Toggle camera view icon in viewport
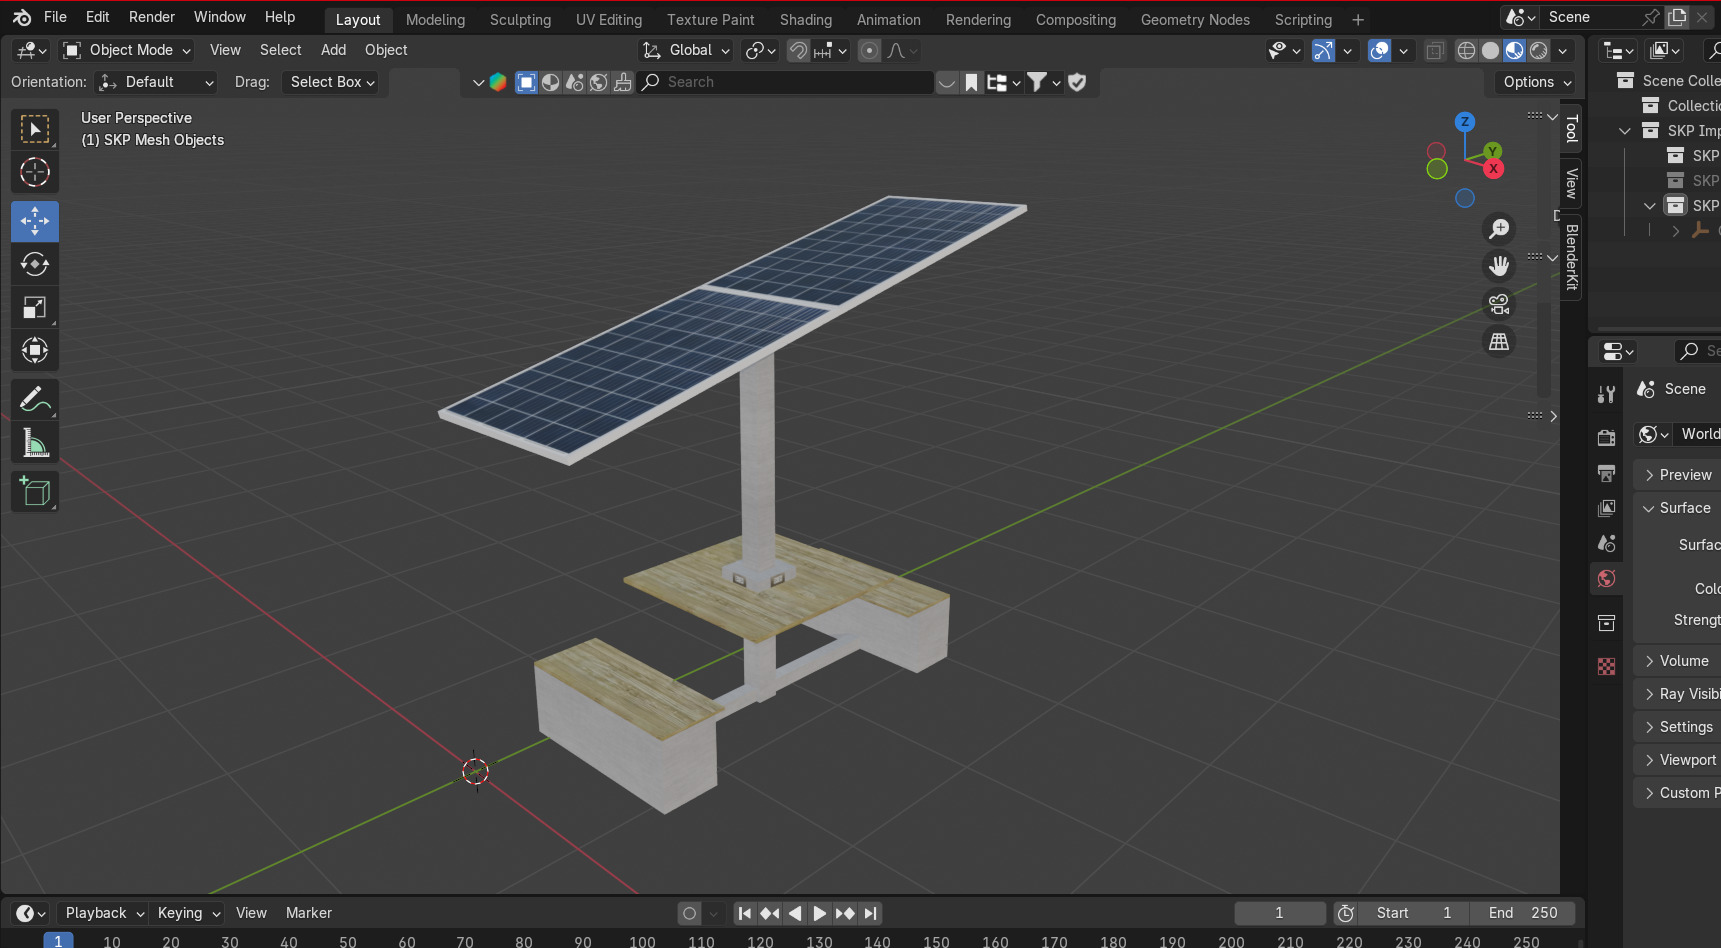1721x948 pixels. coord(1499,304)
